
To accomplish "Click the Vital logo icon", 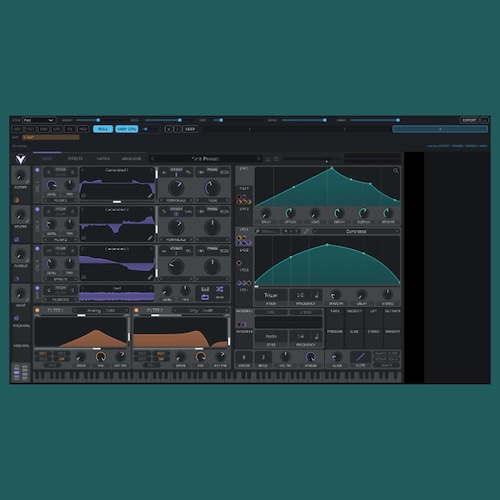I will 21,159.
